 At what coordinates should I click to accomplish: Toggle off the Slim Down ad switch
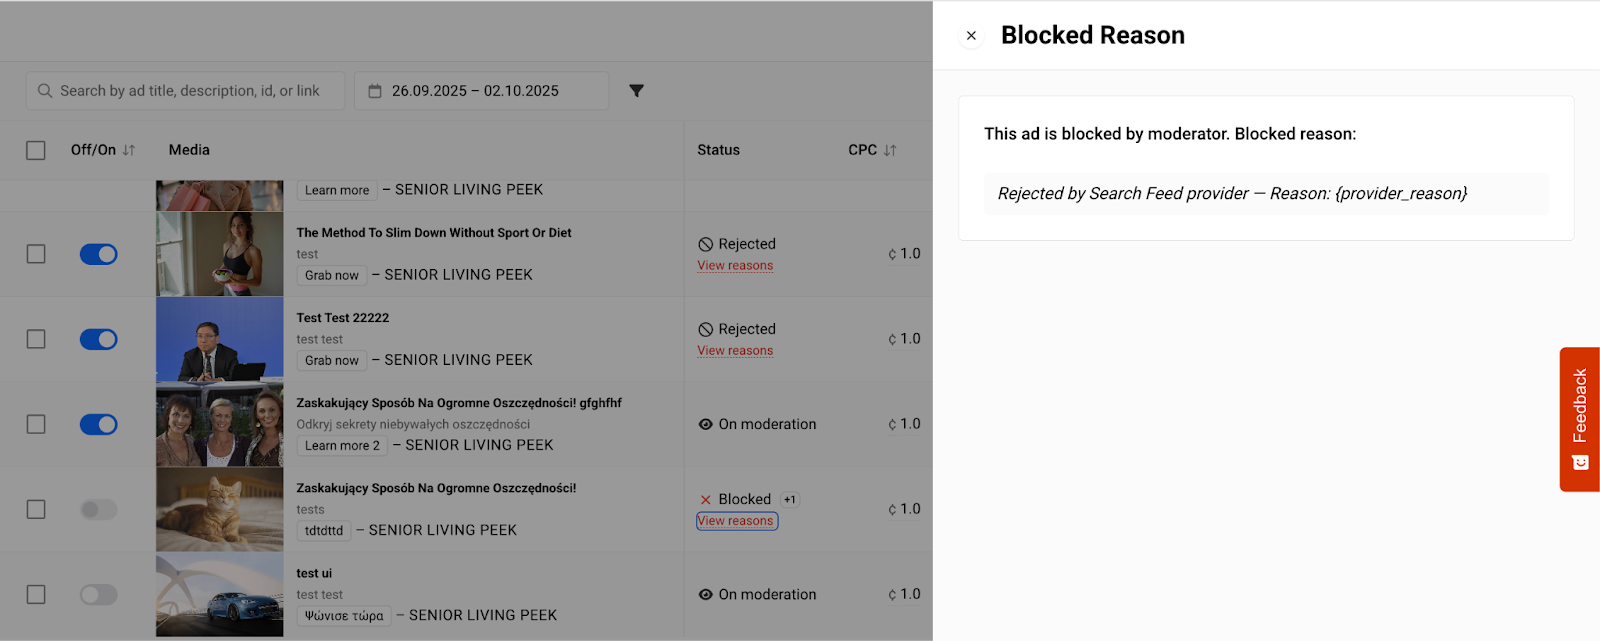(99, 254)
